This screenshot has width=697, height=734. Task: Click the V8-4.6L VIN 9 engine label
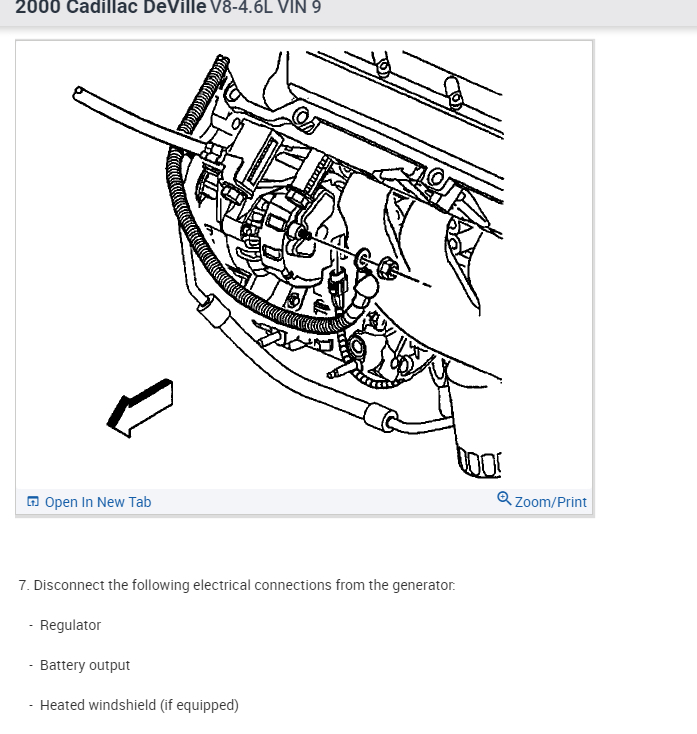(x=265, y=7)
